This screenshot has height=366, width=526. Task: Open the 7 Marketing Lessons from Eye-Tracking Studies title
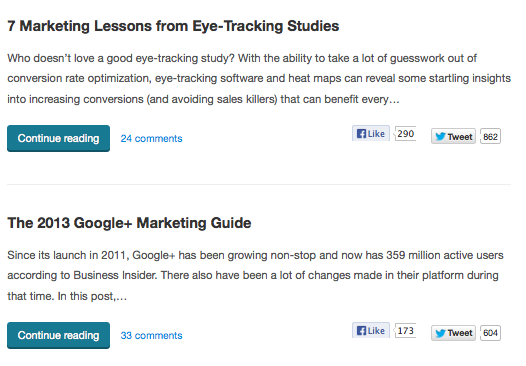tap(173, 26)
